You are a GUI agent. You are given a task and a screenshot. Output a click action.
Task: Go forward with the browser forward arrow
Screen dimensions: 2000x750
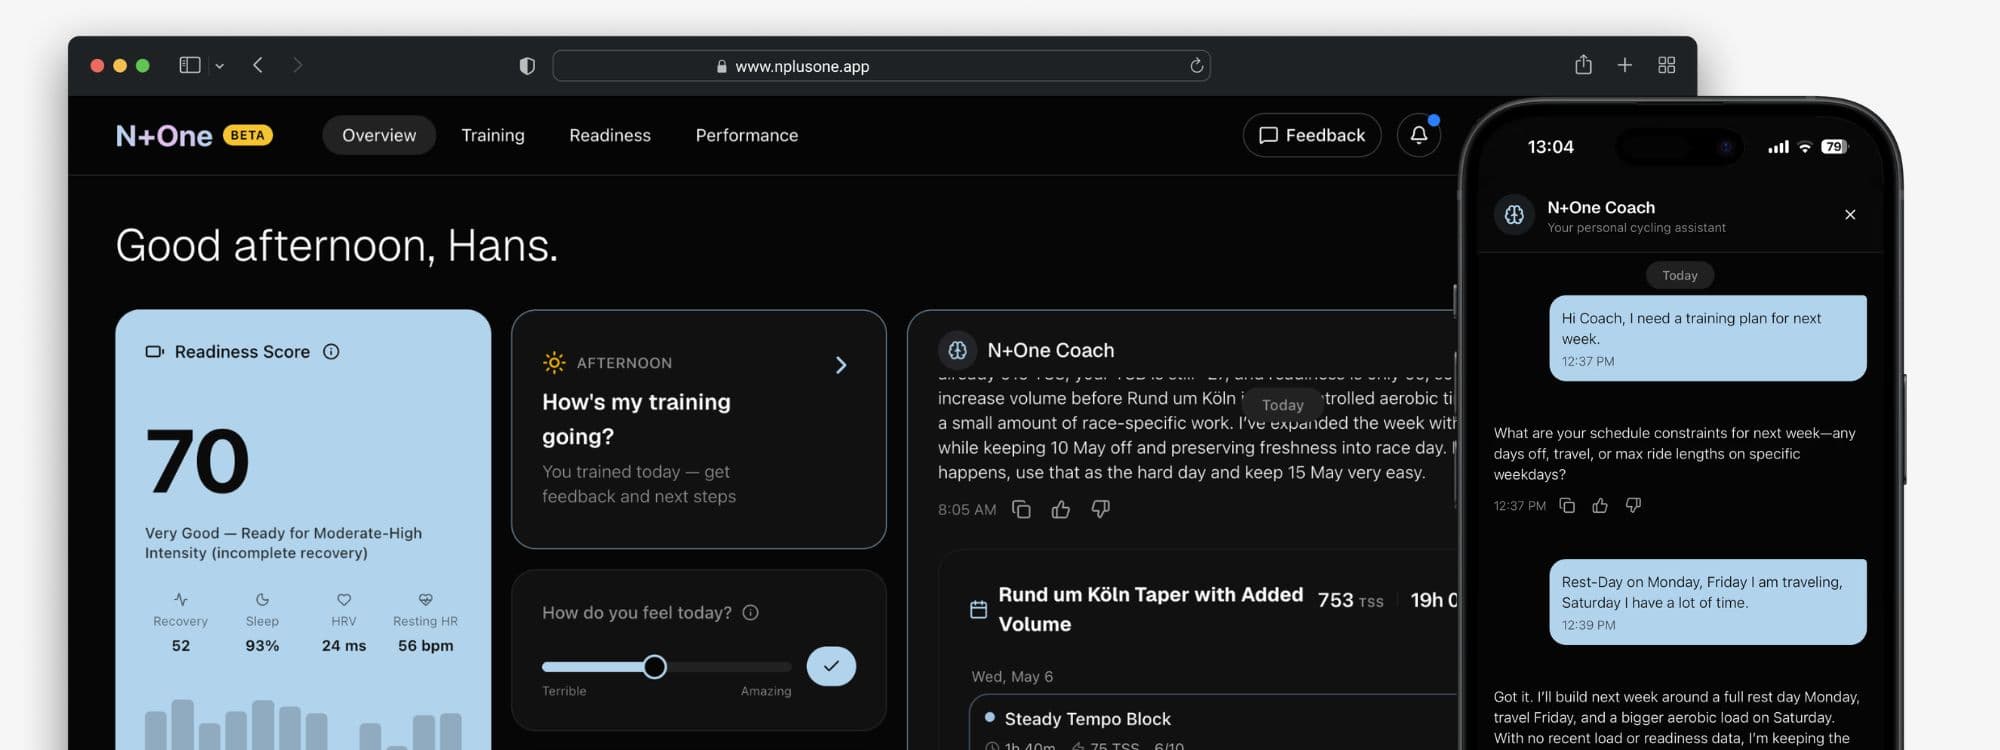coord(297,65)
